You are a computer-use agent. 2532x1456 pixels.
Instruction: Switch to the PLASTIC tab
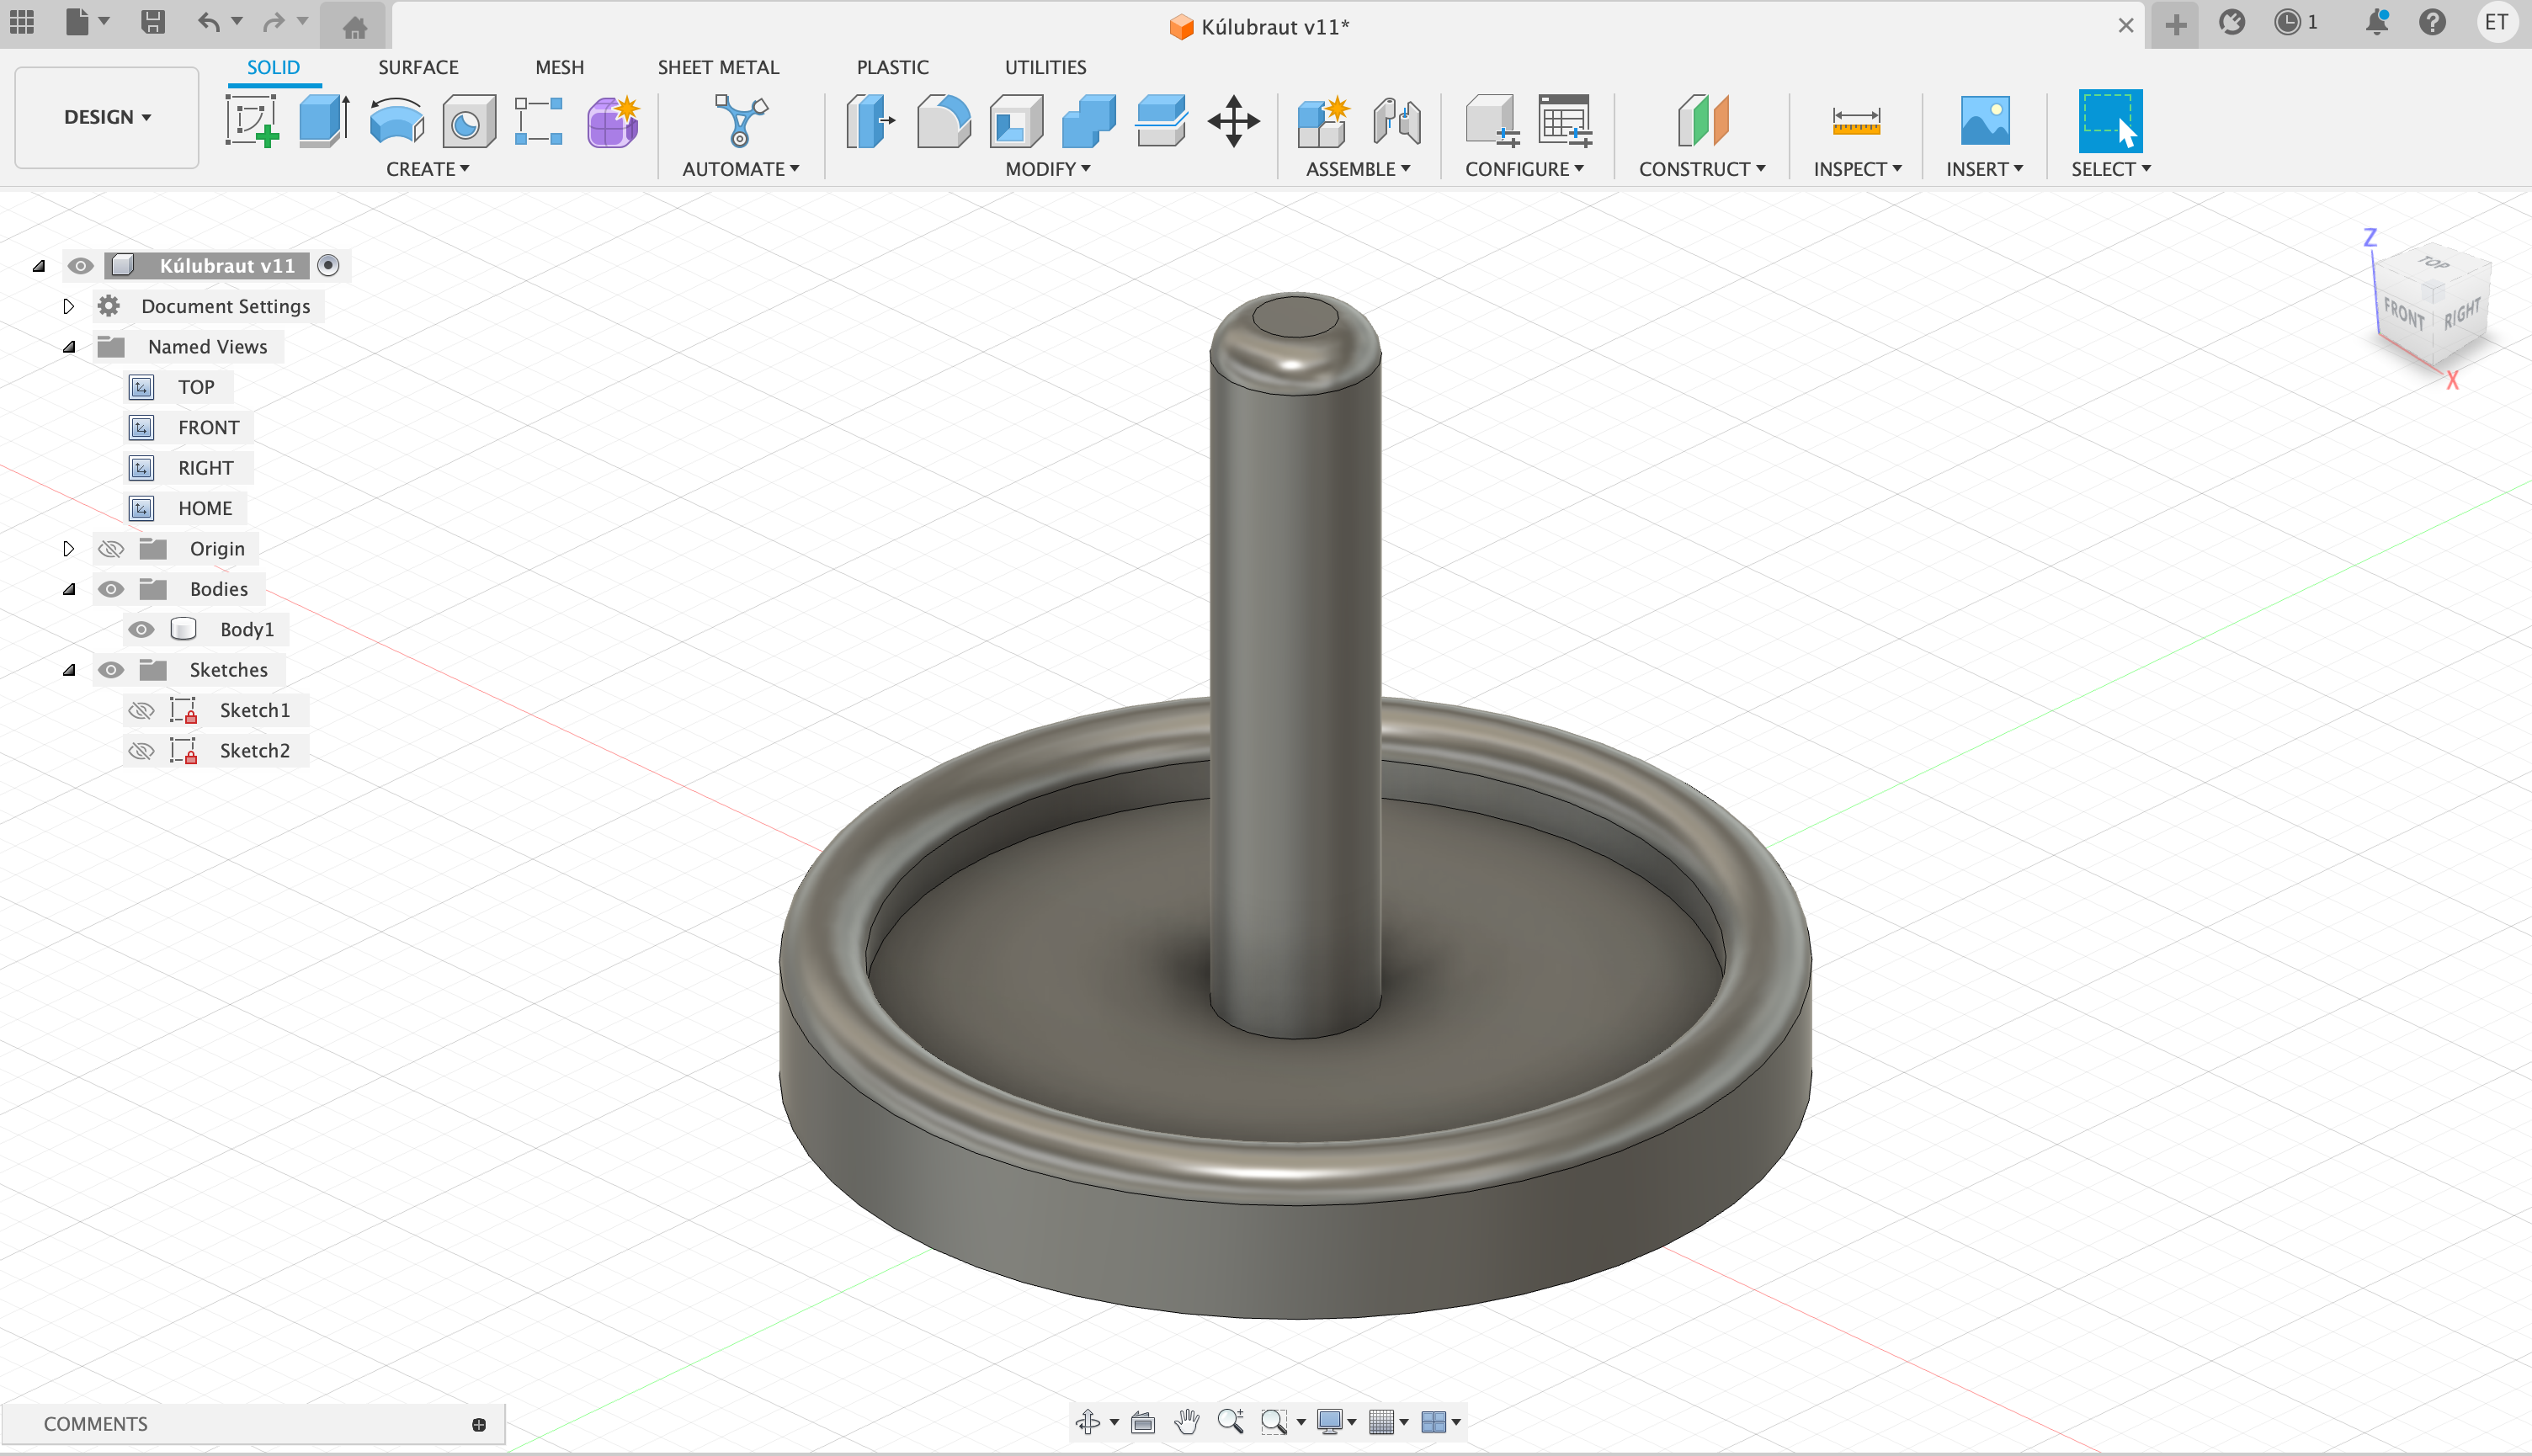(x=892, y=67)
